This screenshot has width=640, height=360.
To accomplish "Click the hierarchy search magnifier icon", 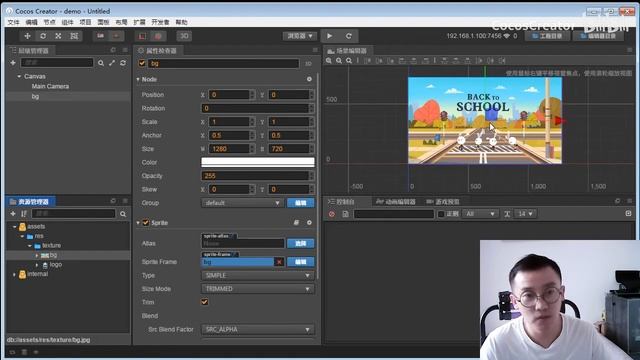I will click(x=101, y=63).
